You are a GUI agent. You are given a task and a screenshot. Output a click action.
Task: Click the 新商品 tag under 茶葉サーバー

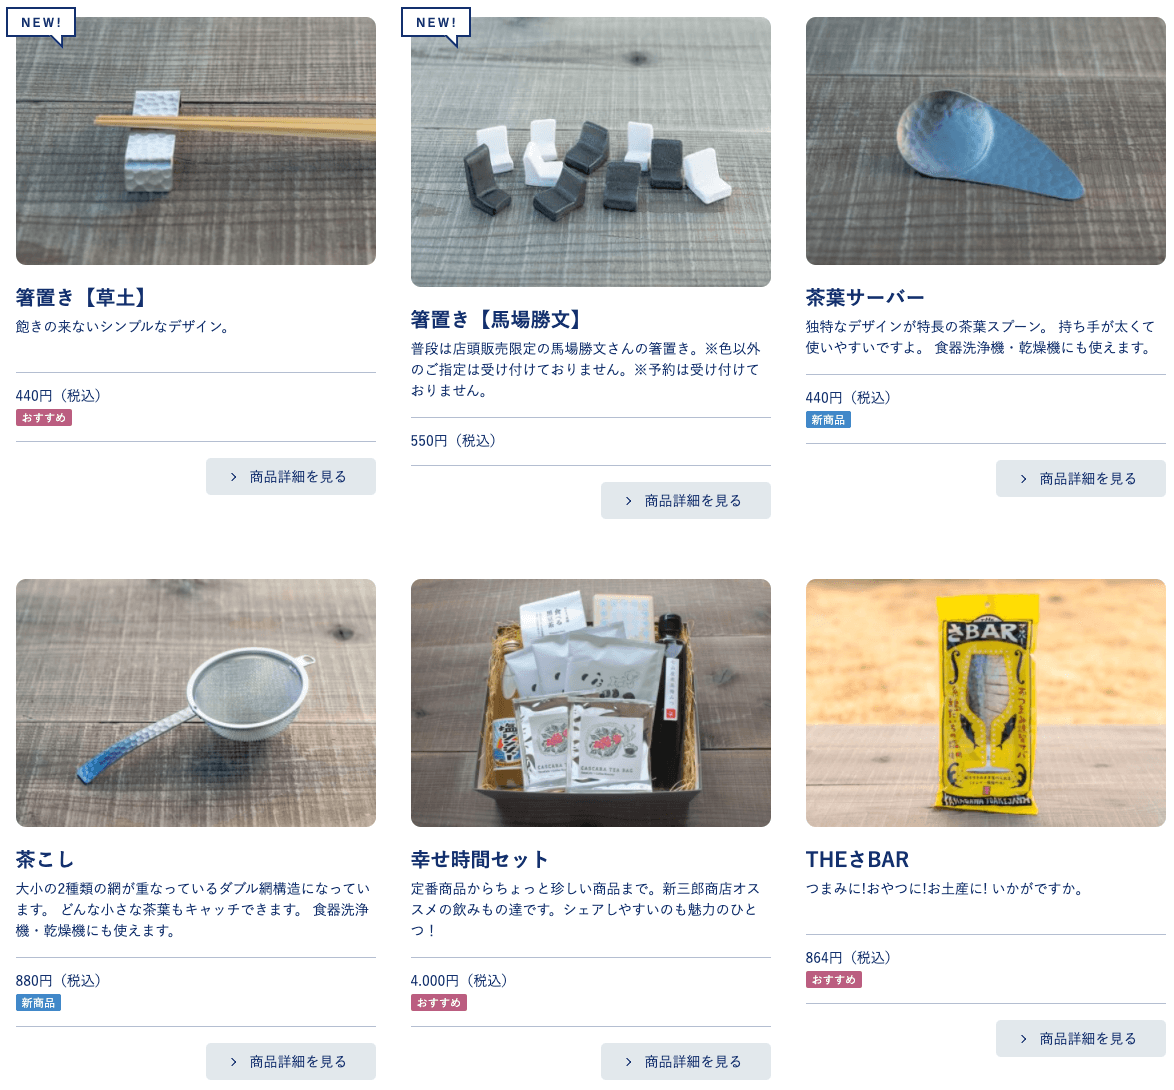coord(828,420)
